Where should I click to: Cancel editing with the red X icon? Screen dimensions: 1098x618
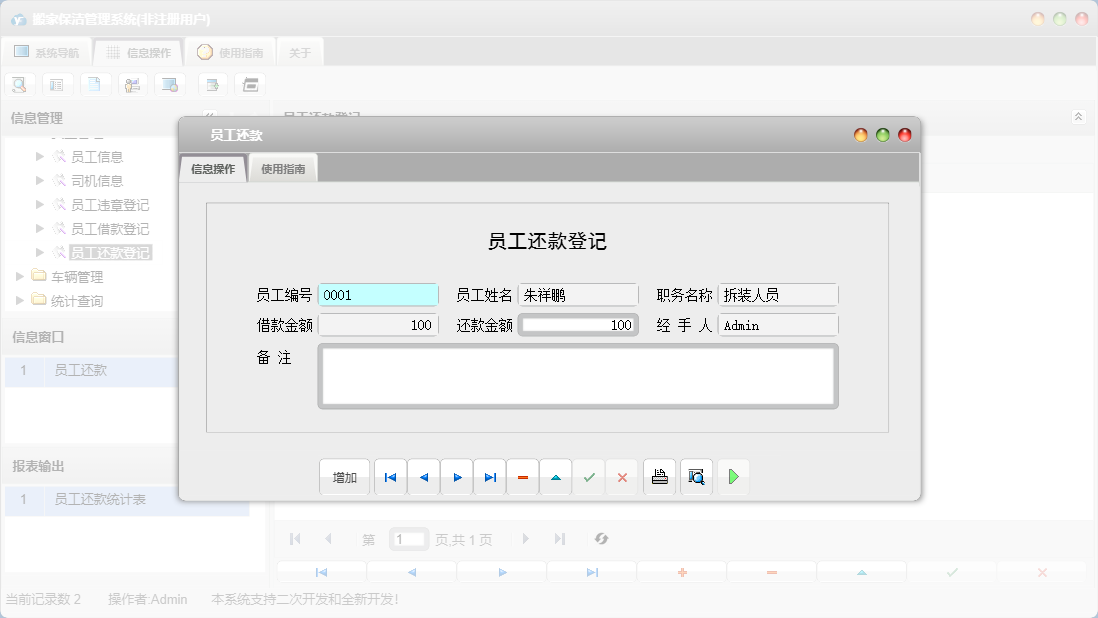click(622, 477)
